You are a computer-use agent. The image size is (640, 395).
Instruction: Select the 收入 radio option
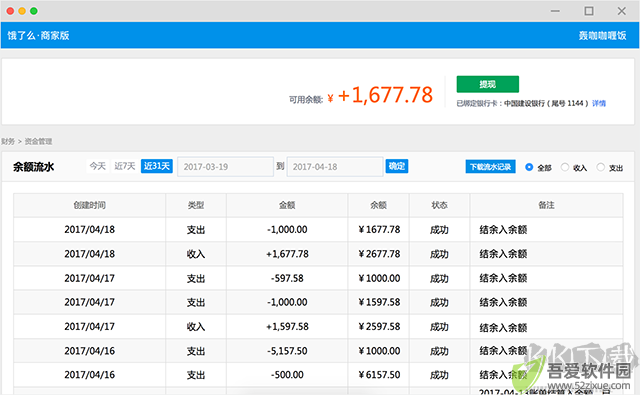(565, 167)
